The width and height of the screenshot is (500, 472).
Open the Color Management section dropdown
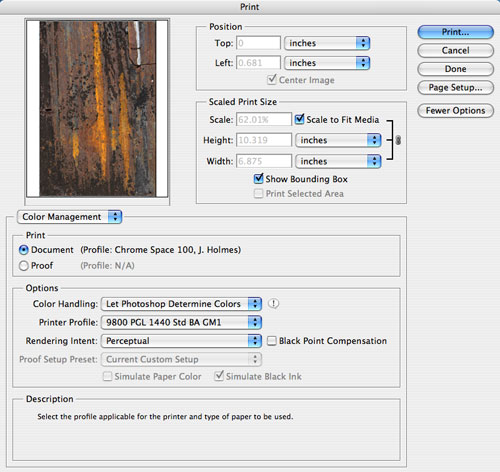point(70,217)
